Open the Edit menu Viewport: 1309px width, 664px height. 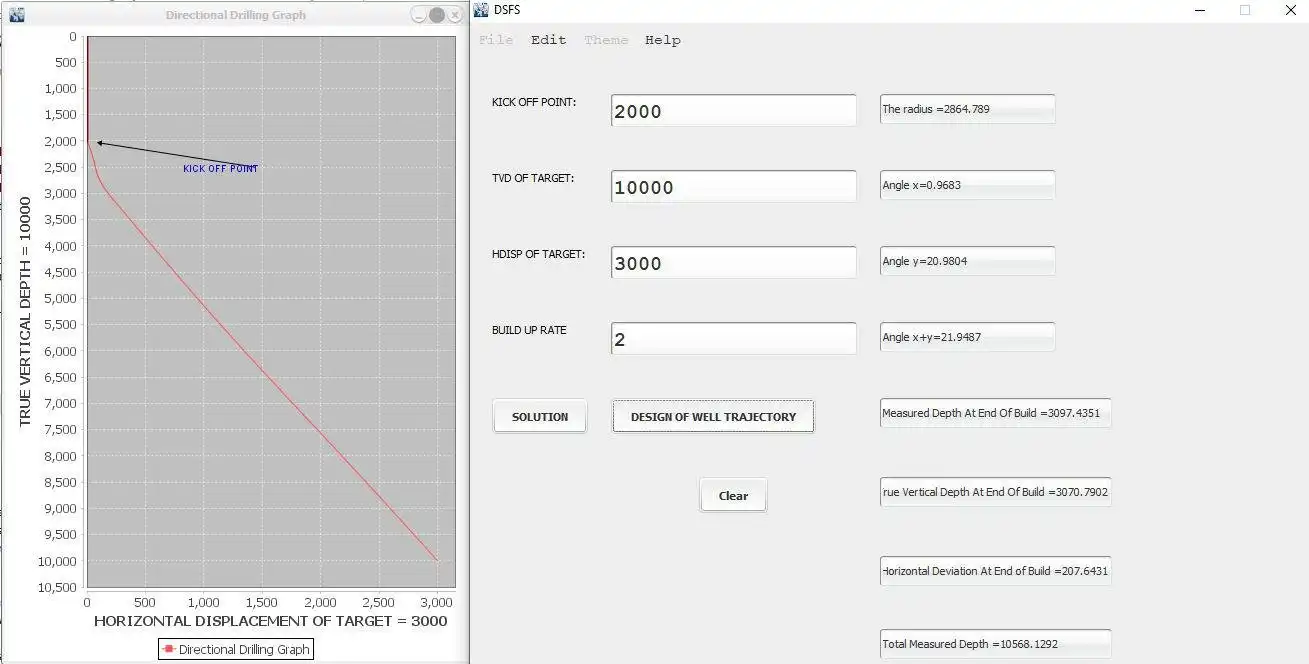(x=548, y=40)
